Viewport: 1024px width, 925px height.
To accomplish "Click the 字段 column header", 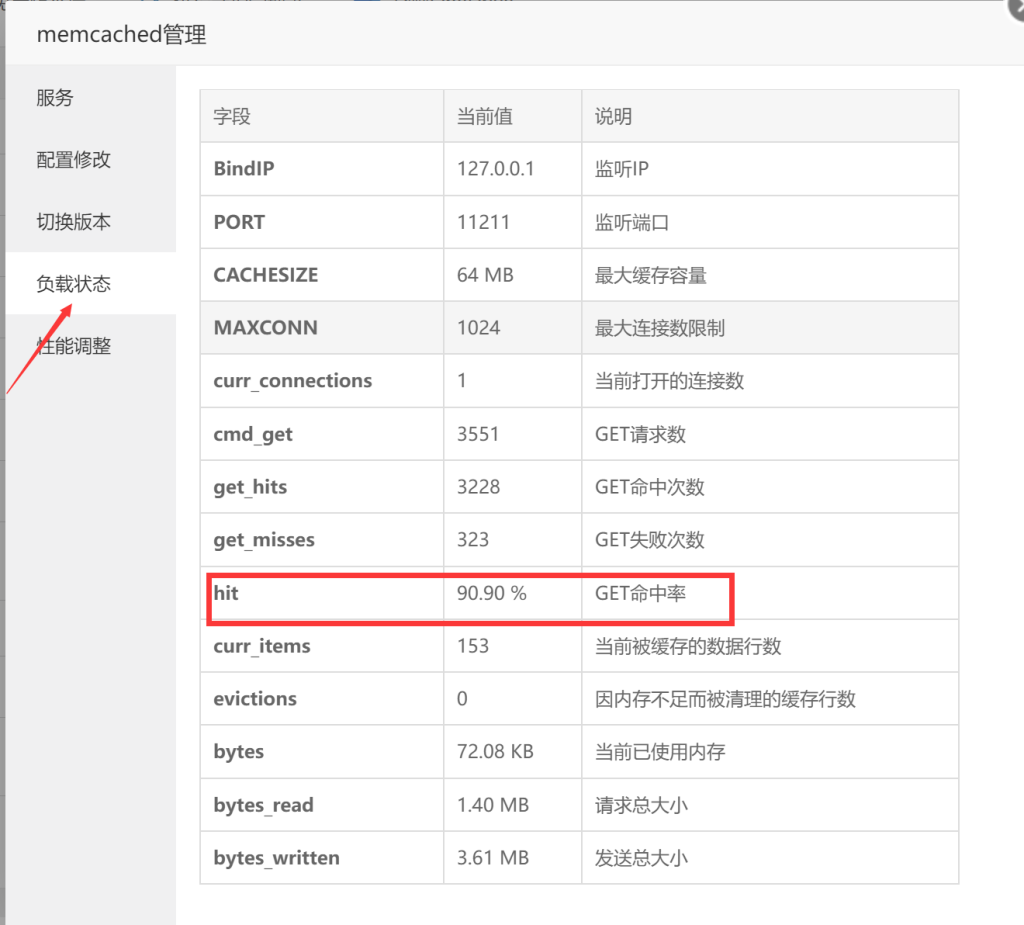I will coord(232,116).
